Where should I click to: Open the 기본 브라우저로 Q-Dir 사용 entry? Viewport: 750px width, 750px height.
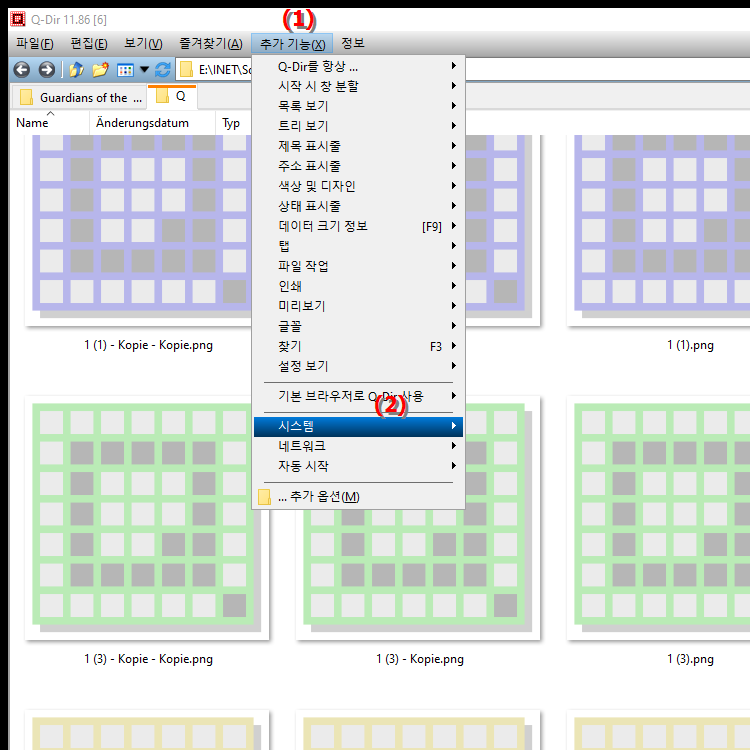(x=358, y=396)
